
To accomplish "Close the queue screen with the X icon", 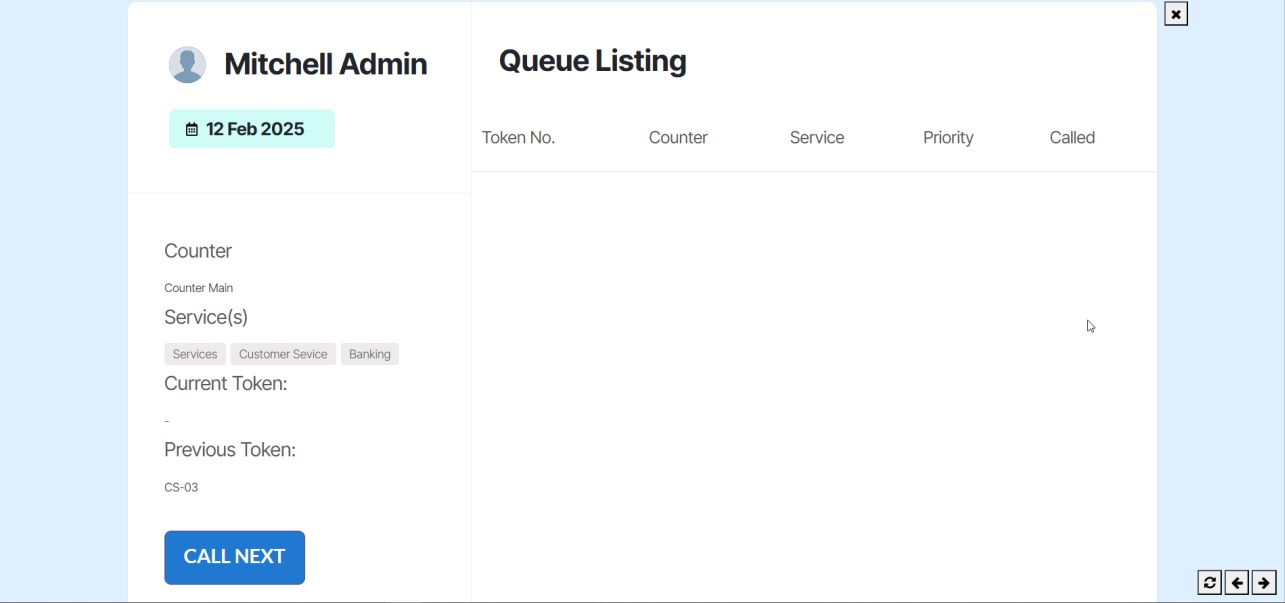I will pyautogui.click(x=1176, y=14).
